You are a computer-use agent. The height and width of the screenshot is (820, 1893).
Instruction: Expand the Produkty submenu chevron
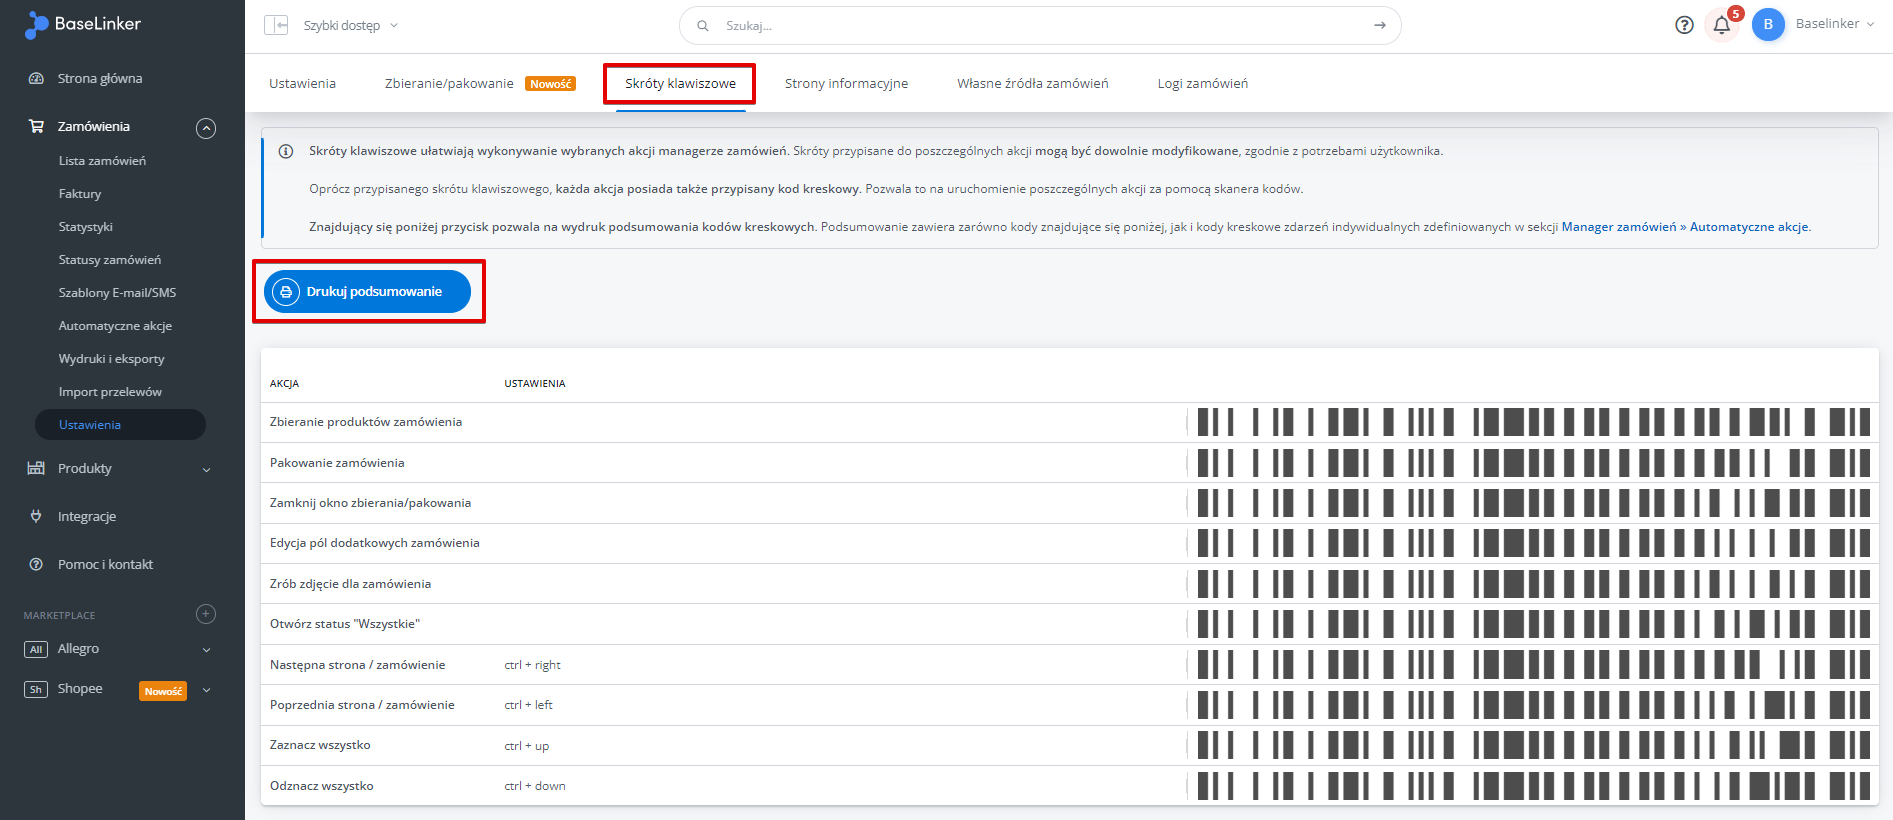207,469
